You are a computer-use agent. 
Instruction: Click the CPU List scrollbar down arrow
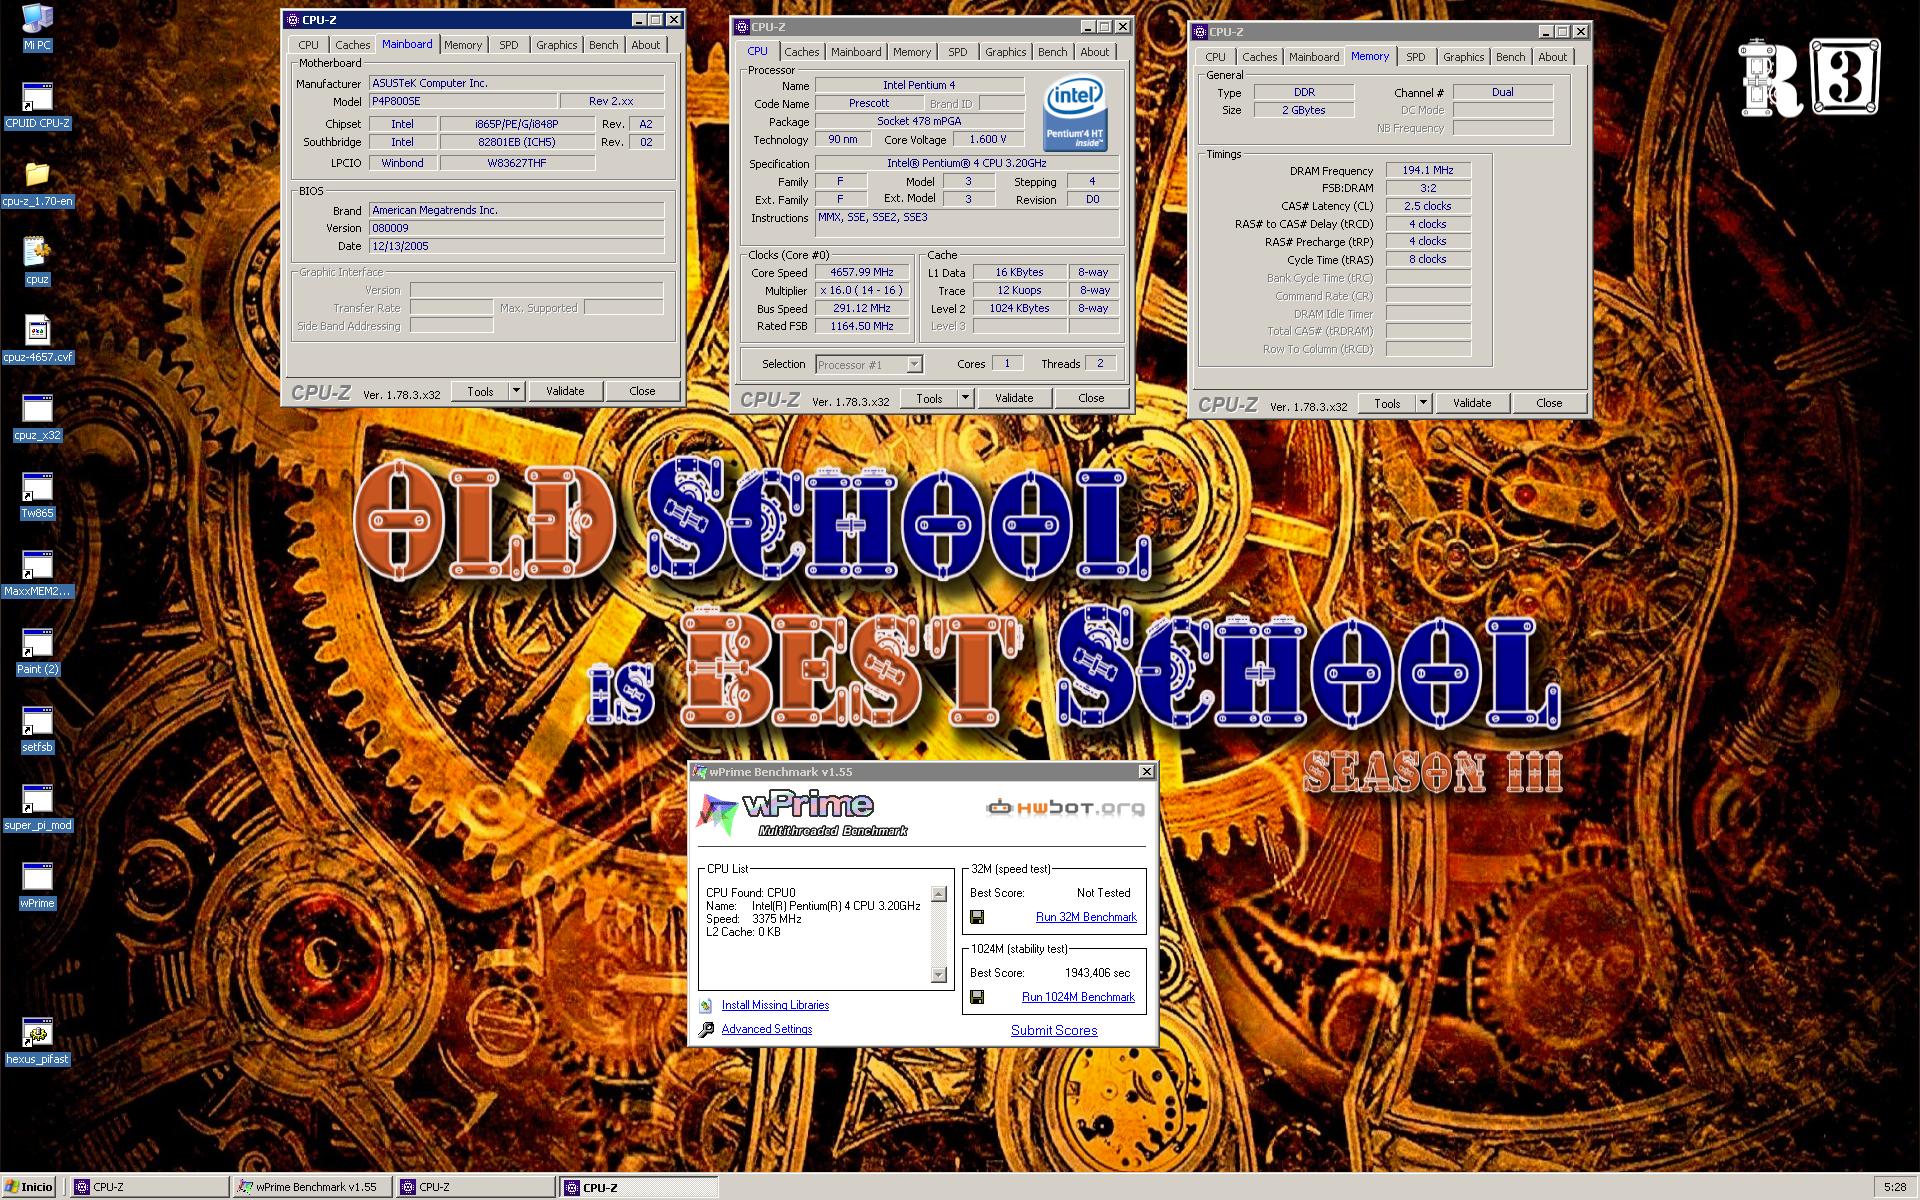[938, 974]
